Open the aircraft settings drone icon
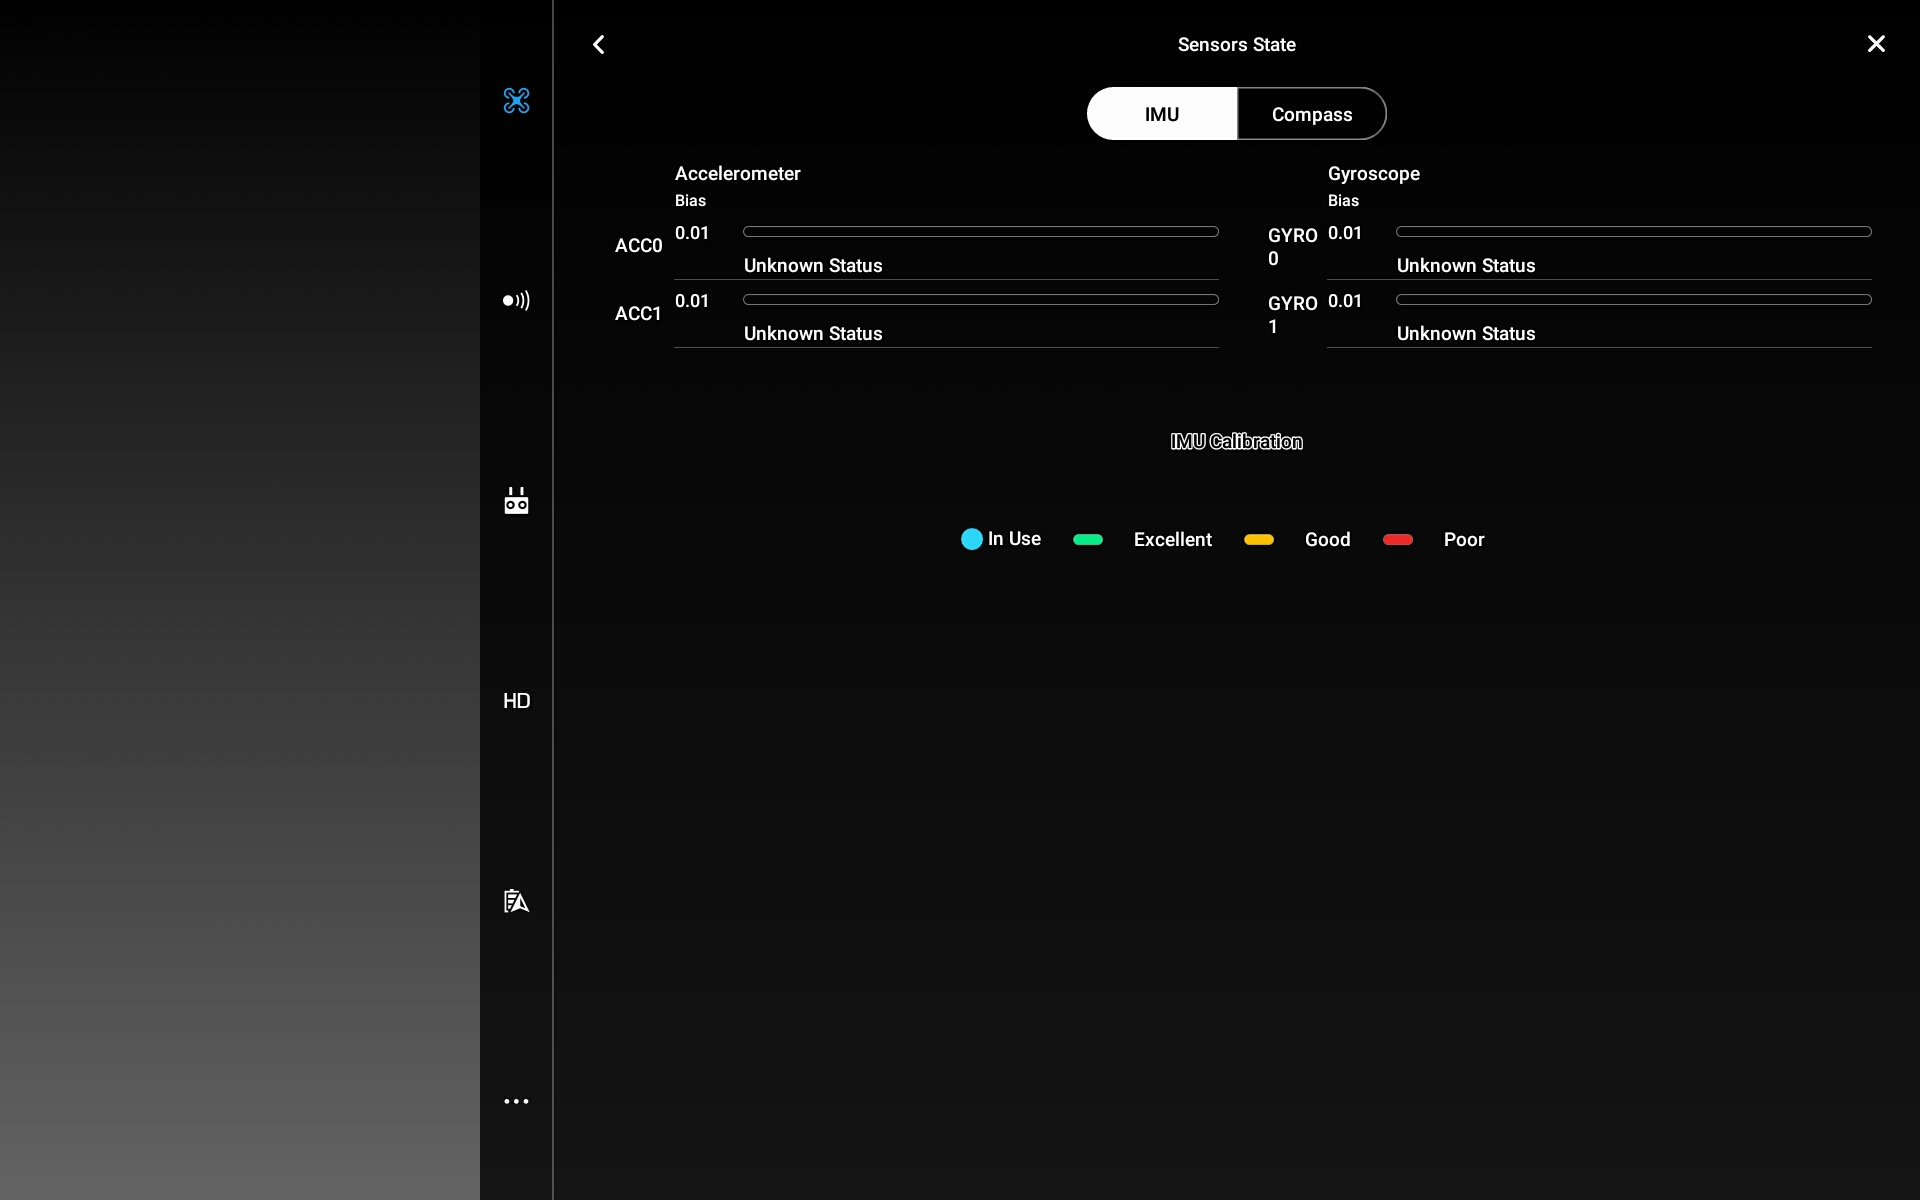The image size is (1920, 1200). click(516, 100)
